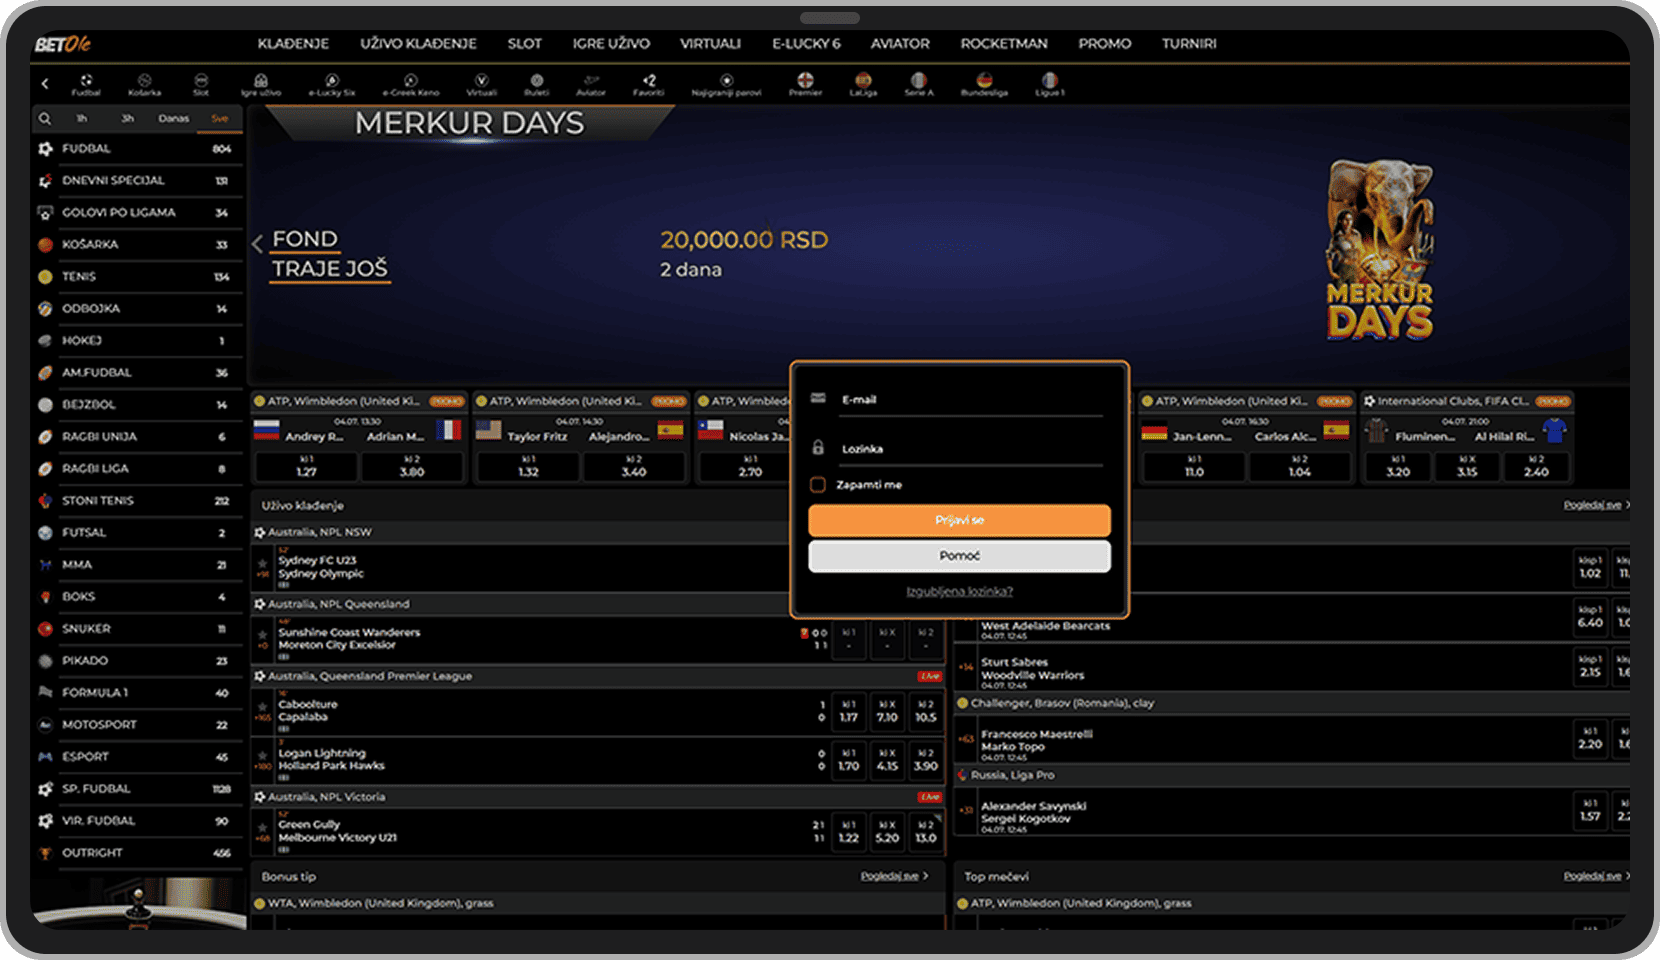
Task: Open the VIRTUALI menu item
Action: [711, 44]
